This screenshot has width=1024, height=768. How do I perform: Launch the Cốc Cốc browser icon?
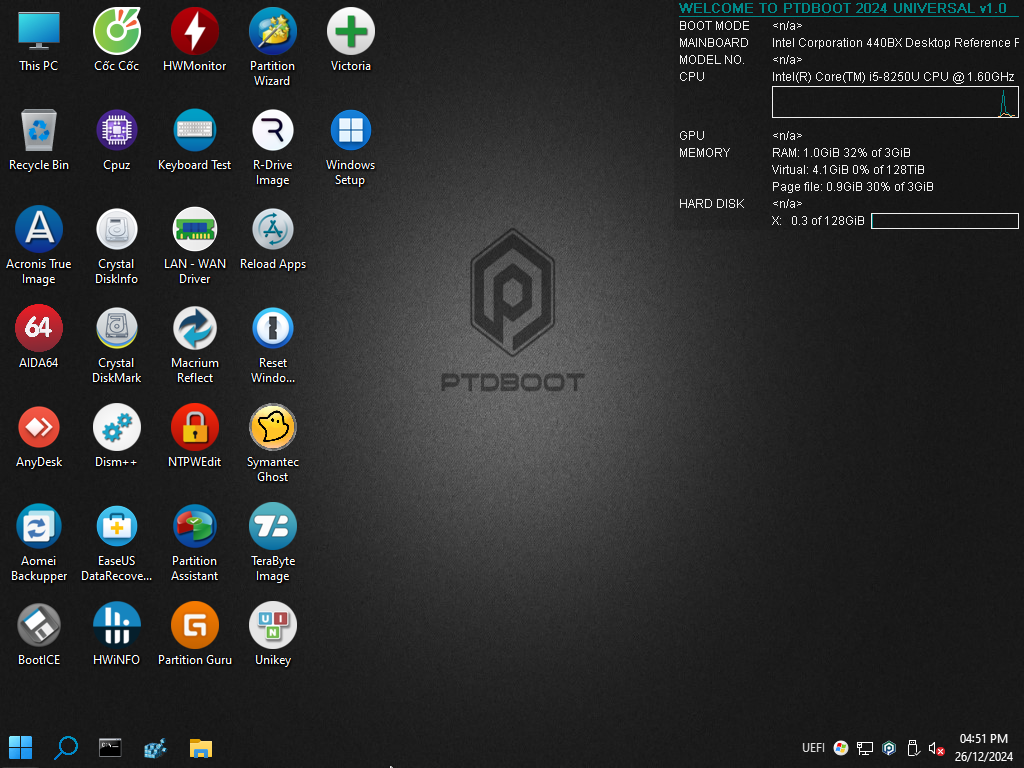click(116, 40)
